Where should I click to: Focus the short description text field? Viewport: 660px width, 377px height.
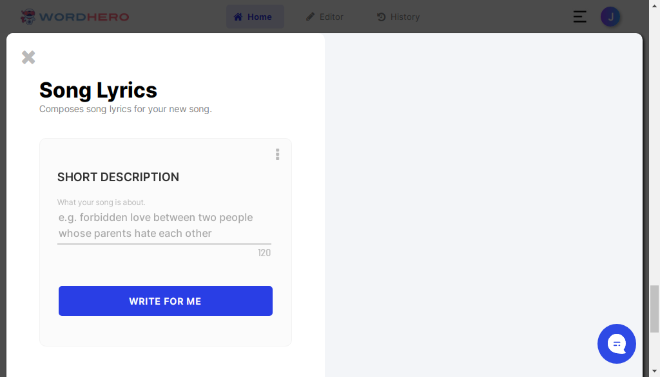pos(164,226)
